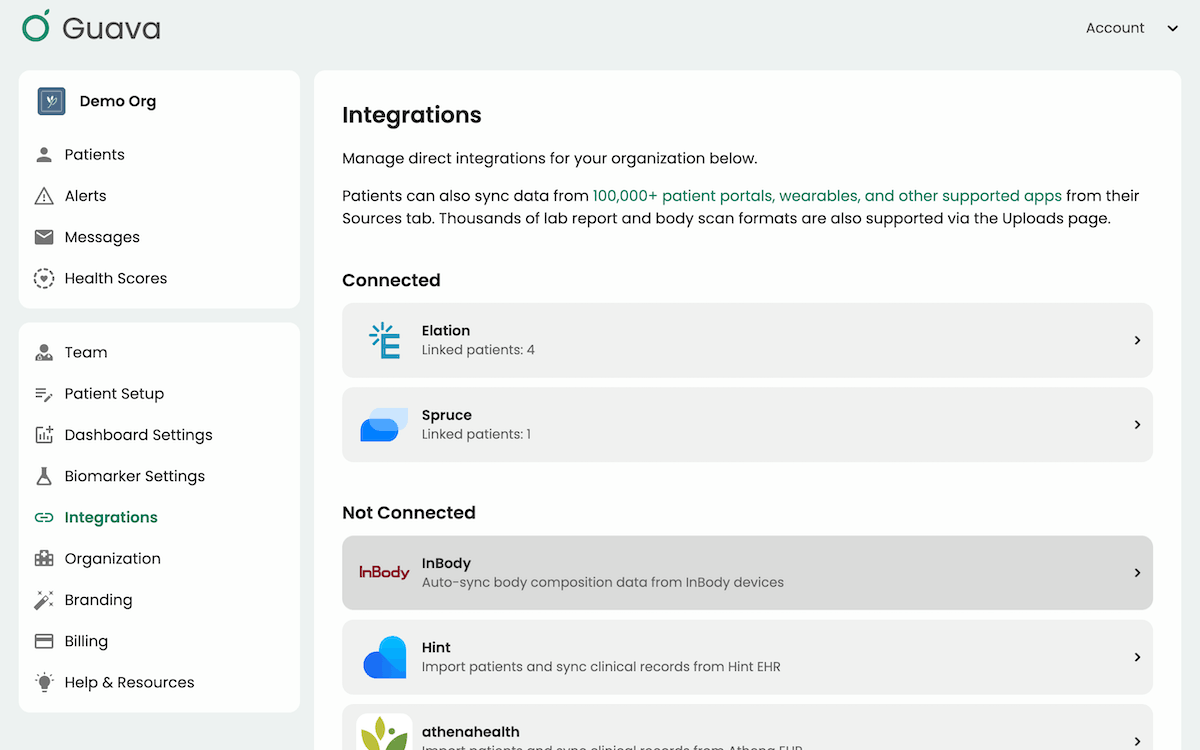Click the athenahealth leaf logo
1200x750 pixels.
(x=384, y=731)
